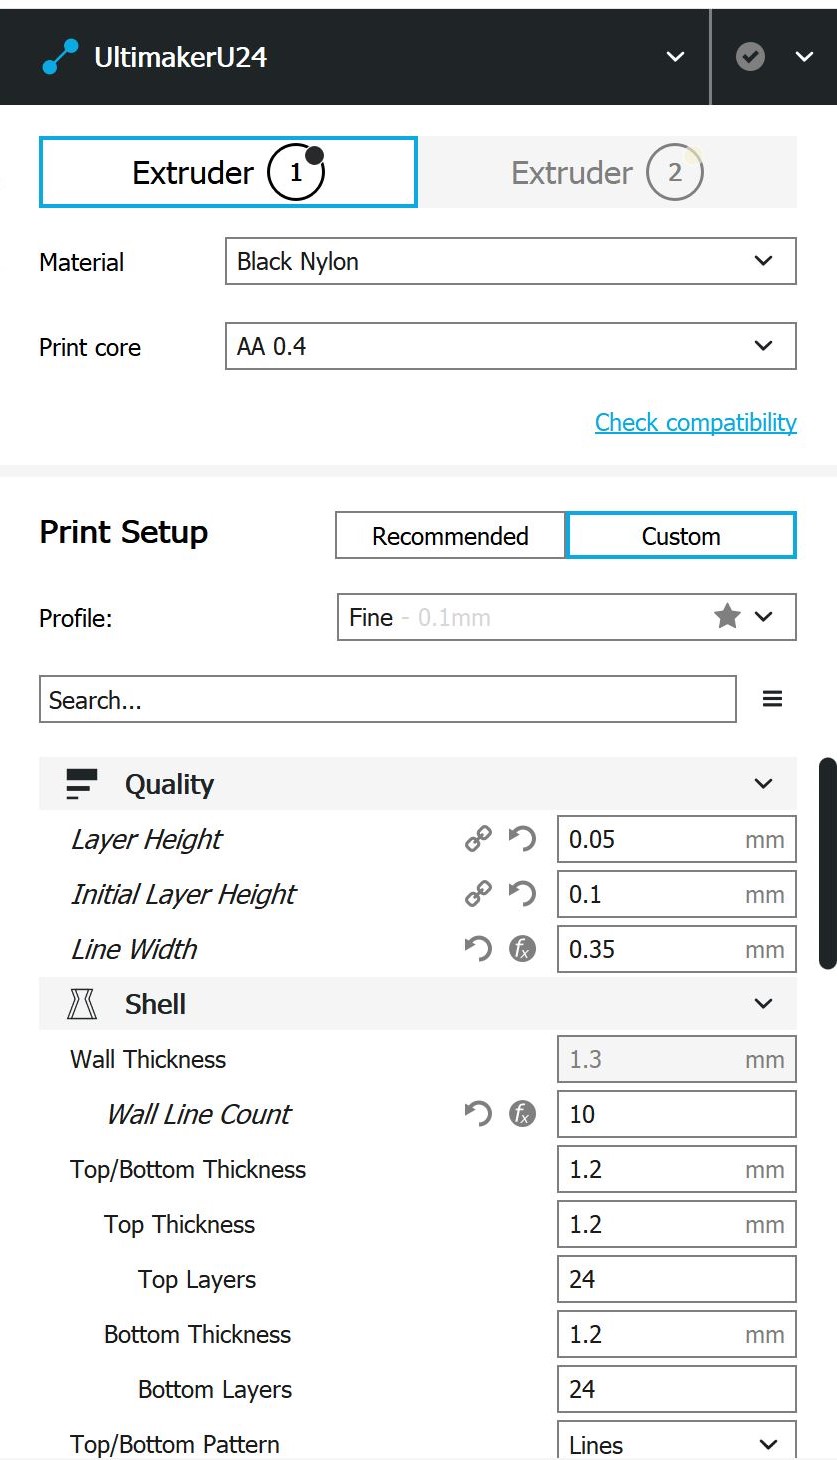Open the Print core AA 0.4 dropdown
Screen dimensions: 837x1460
click(510, 347)
